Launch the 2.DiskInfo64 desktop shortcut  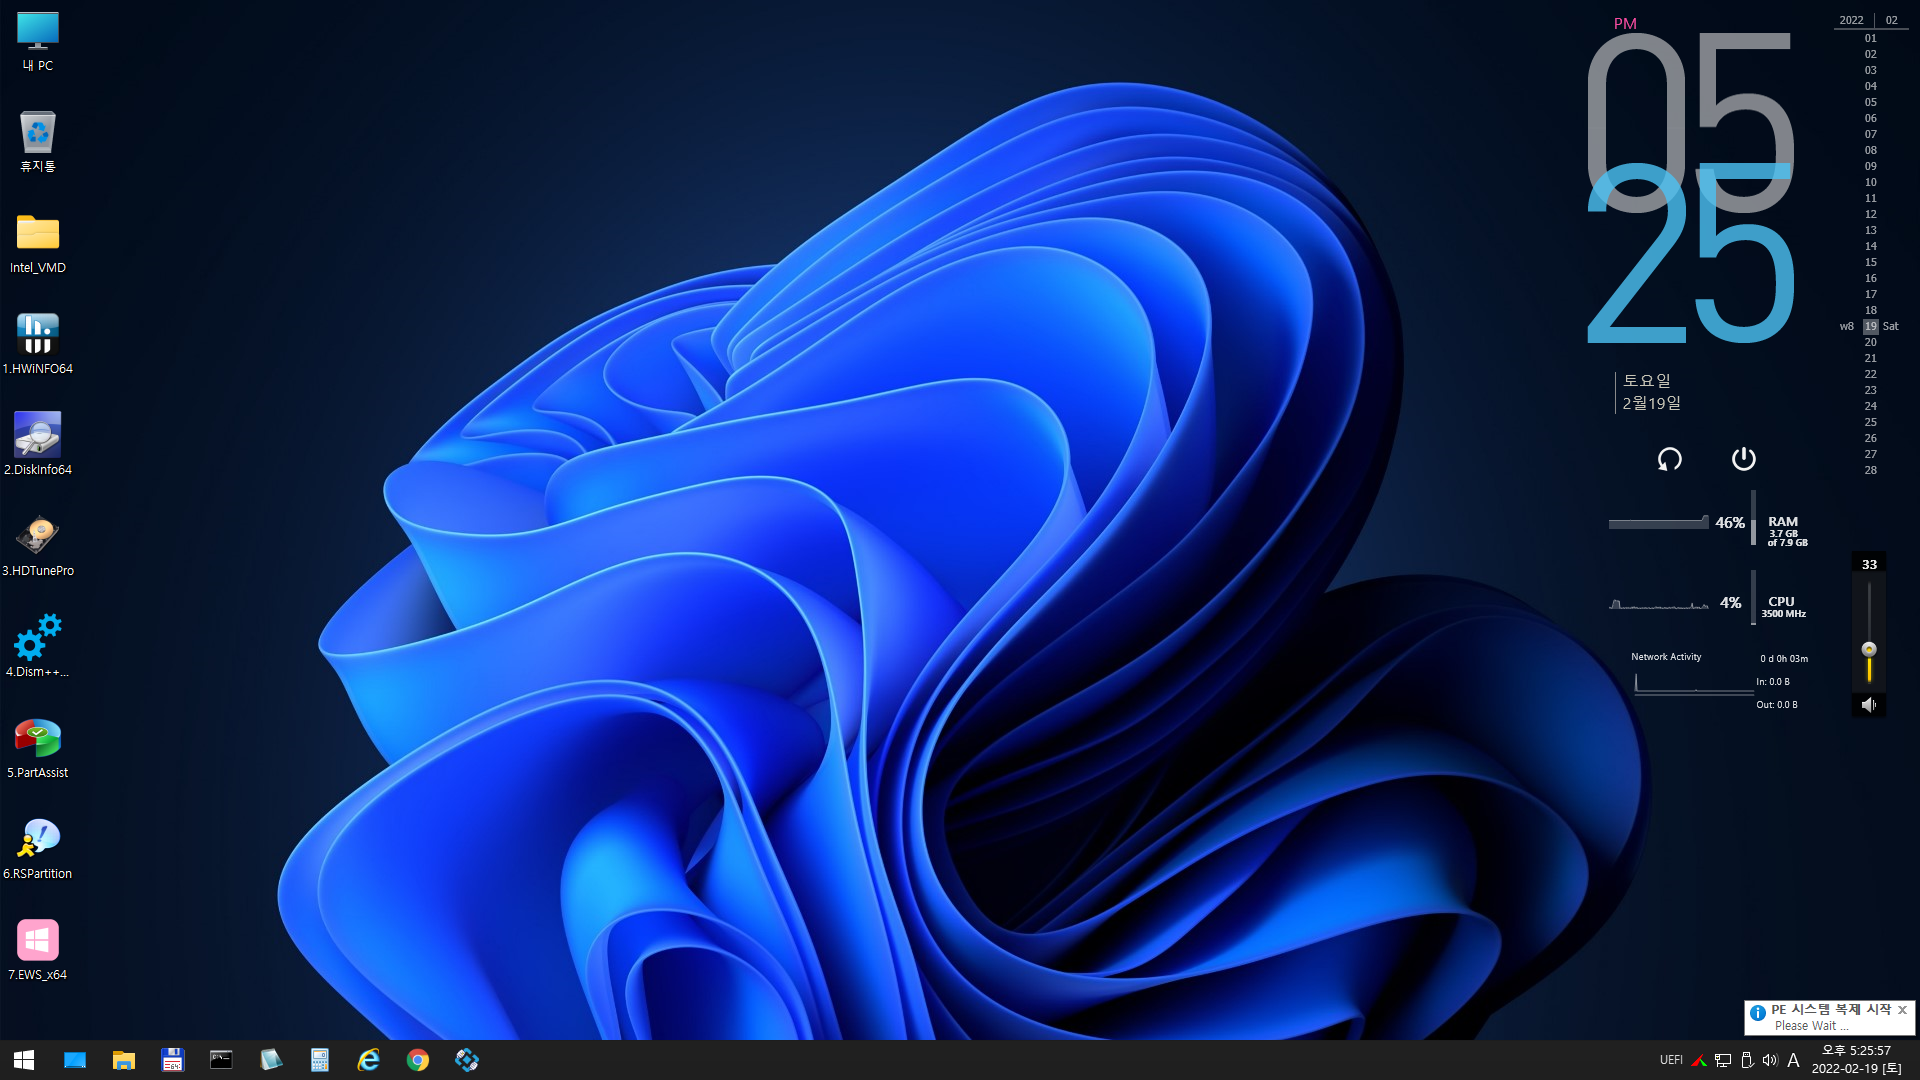point(38,445)
